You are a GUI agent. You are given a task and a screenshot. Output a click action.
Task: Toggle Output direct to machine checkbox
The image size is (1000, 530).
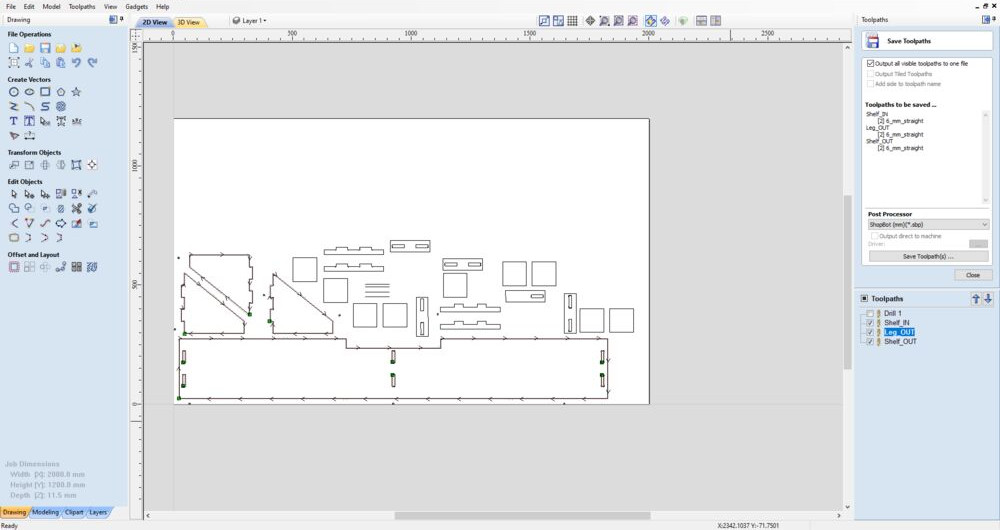875,236
